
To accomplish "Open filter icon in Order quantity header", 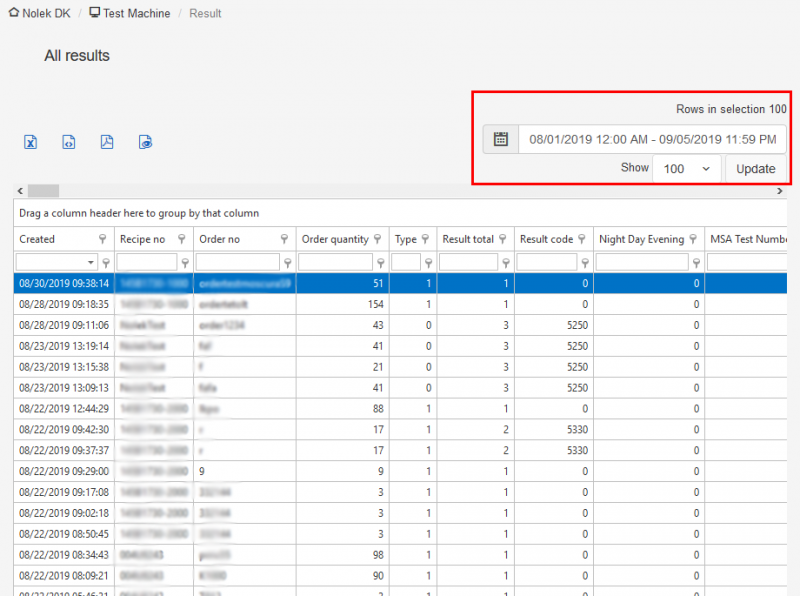I will click(x=378, y=239).
